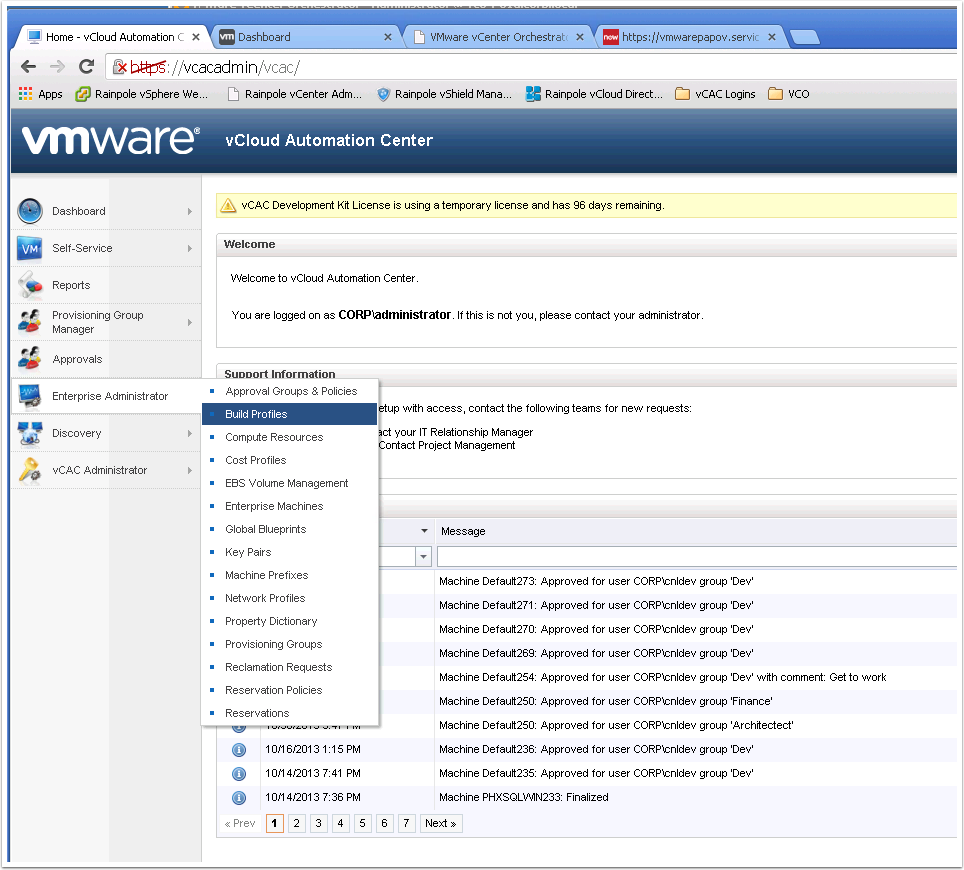Select Cost Profiles menu item
The width and height of the screenshot is (964, 870).
(x=290, y=460)
